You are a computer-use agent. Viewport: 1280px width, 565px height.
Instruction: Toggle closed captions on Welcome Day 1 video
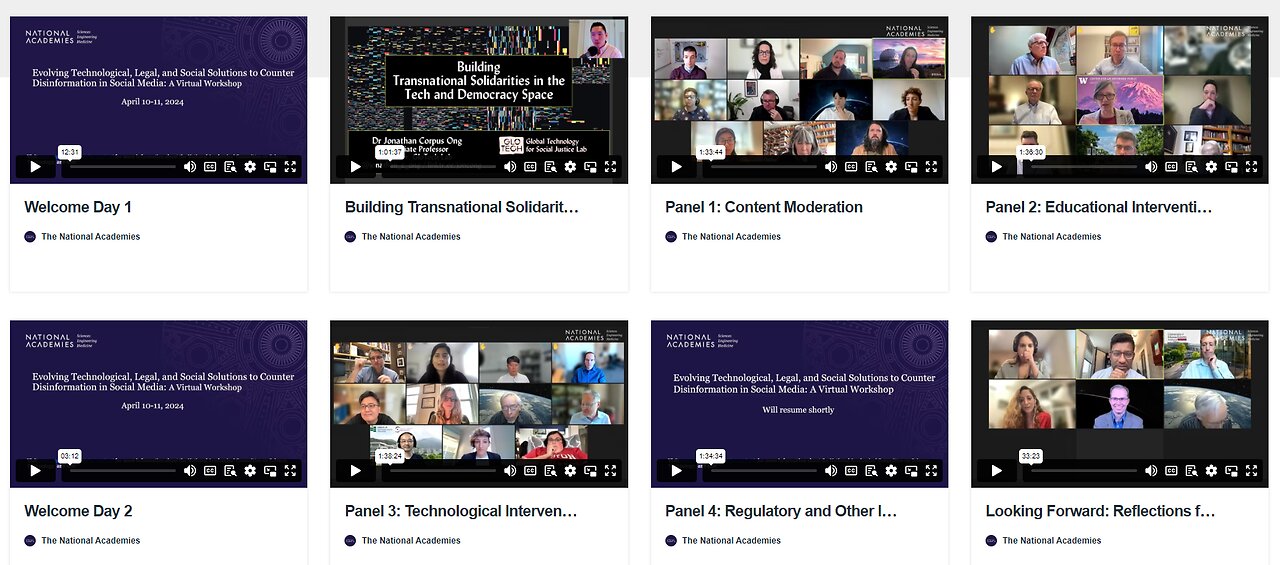(x=210, y=167)
